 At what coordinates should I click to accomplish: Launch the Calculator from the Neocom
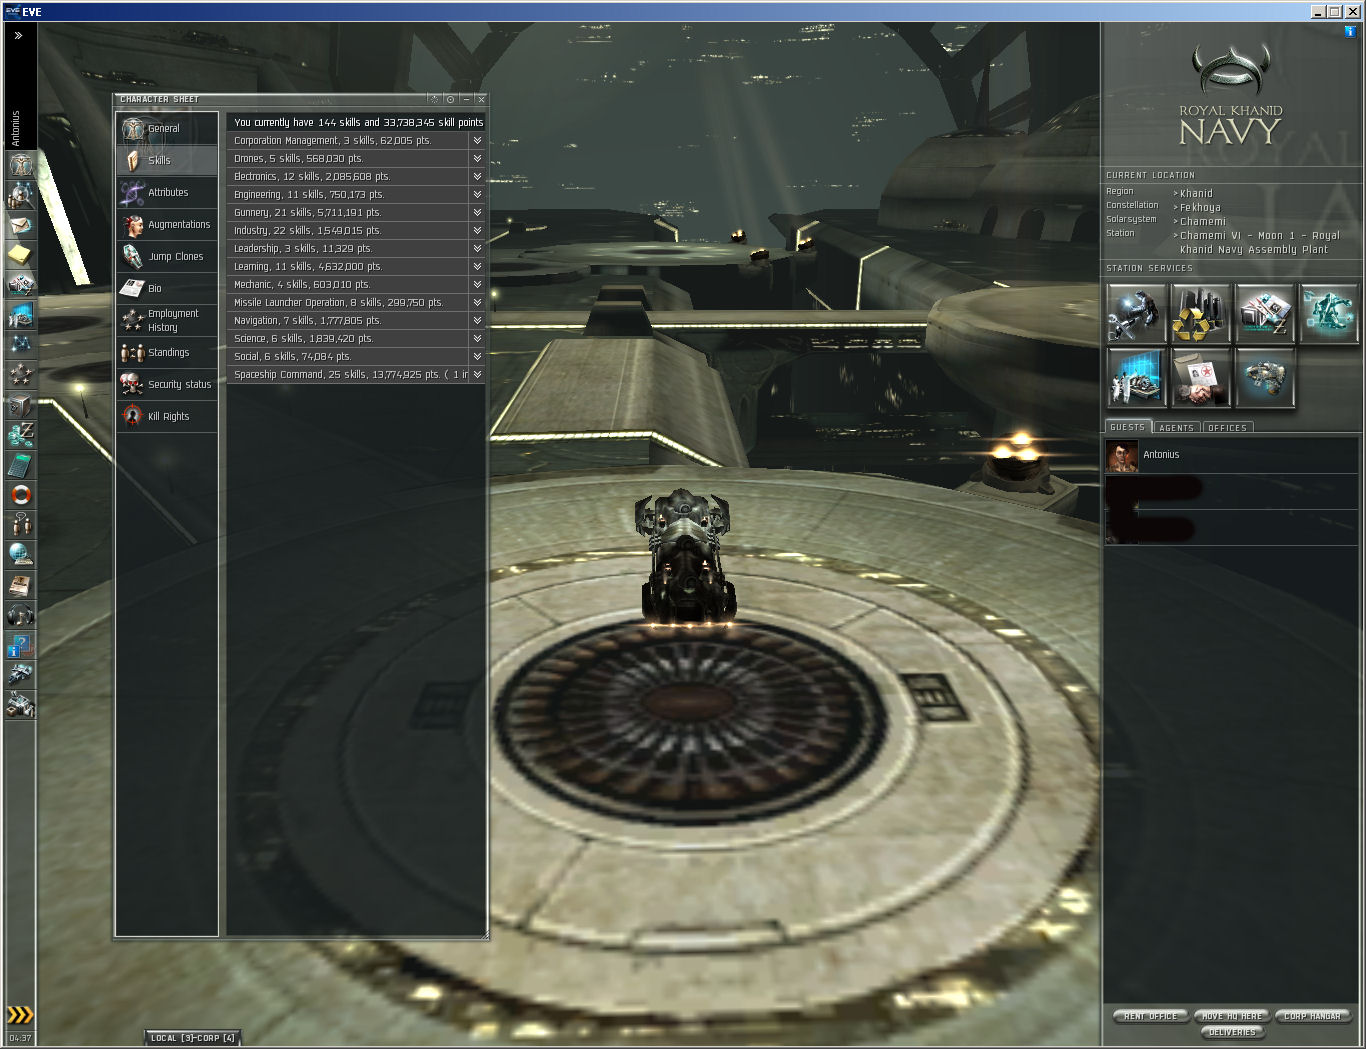click(x=20, y=464)
